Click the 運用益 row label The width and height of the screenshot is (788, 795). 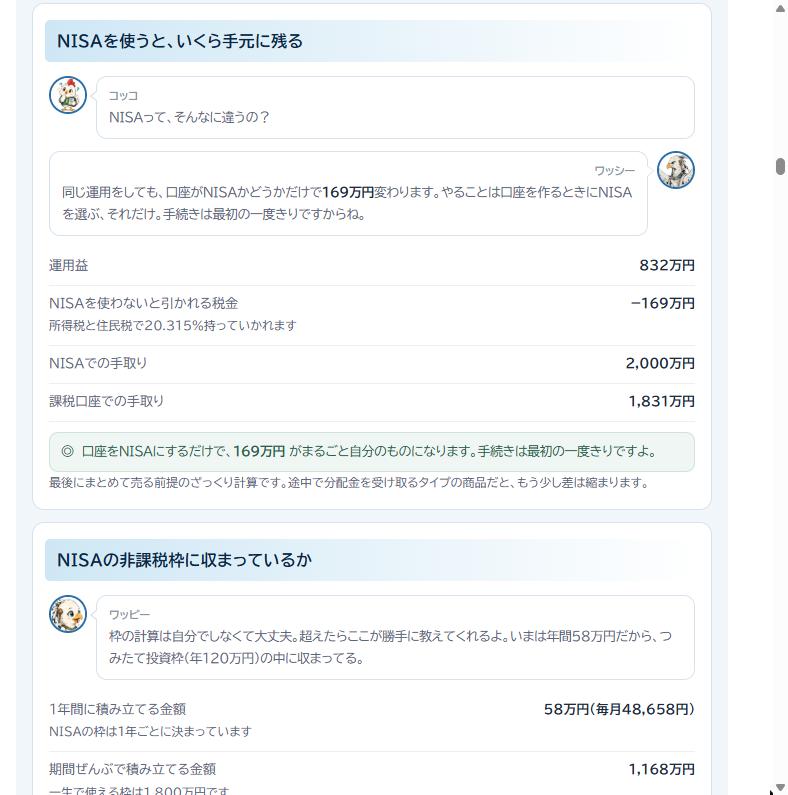point(68,265)
